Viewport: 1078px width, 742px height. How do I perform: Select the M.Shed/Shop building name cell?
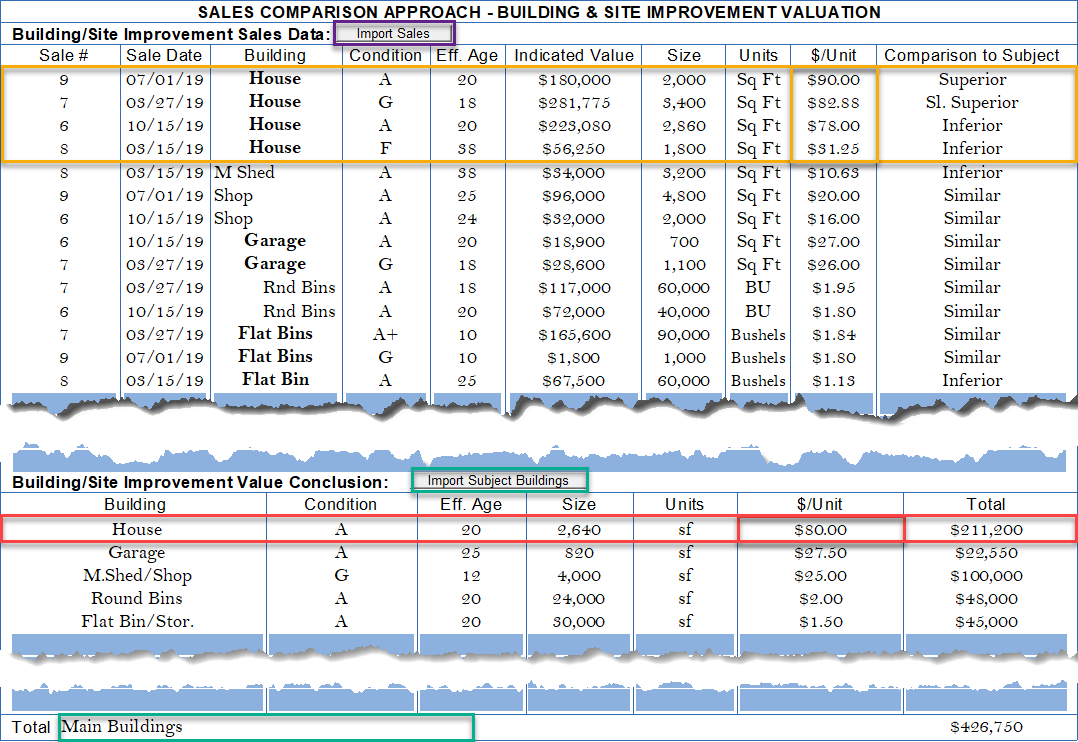pos(136,576)
